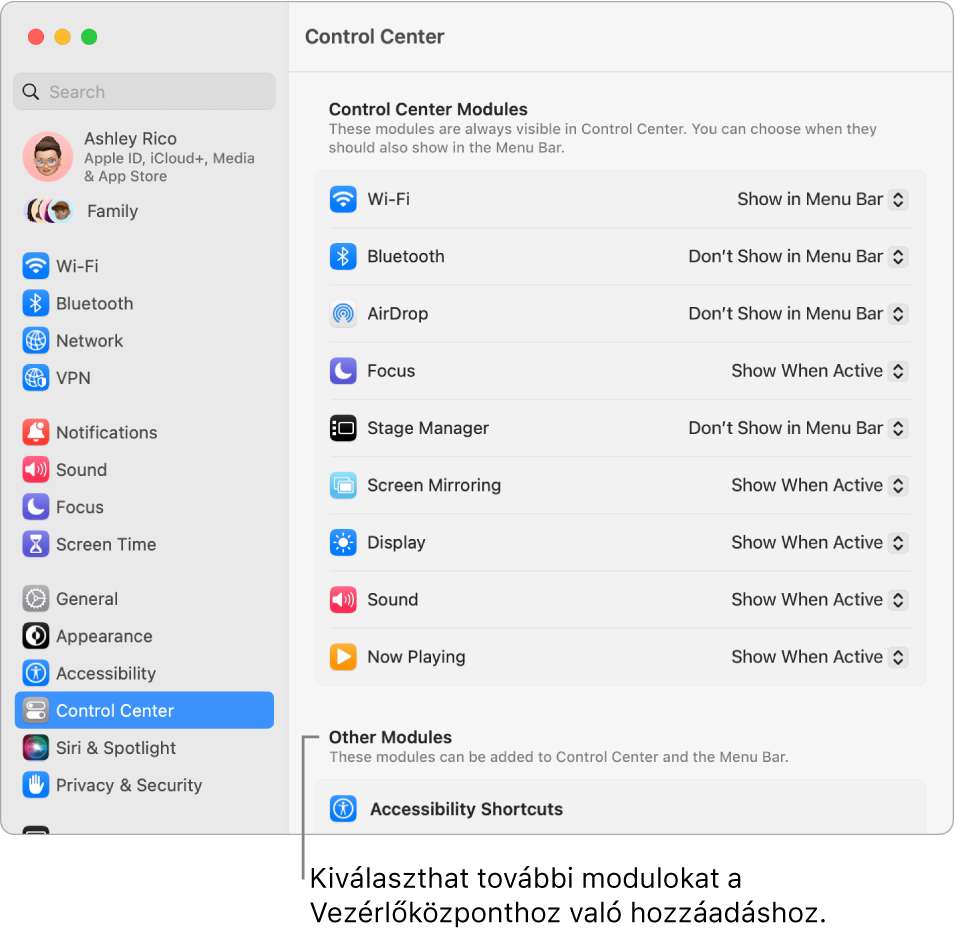Click the Now Playing row label
Image resolution: width=955 pixels, height=934 pixels.
(417, 657)
